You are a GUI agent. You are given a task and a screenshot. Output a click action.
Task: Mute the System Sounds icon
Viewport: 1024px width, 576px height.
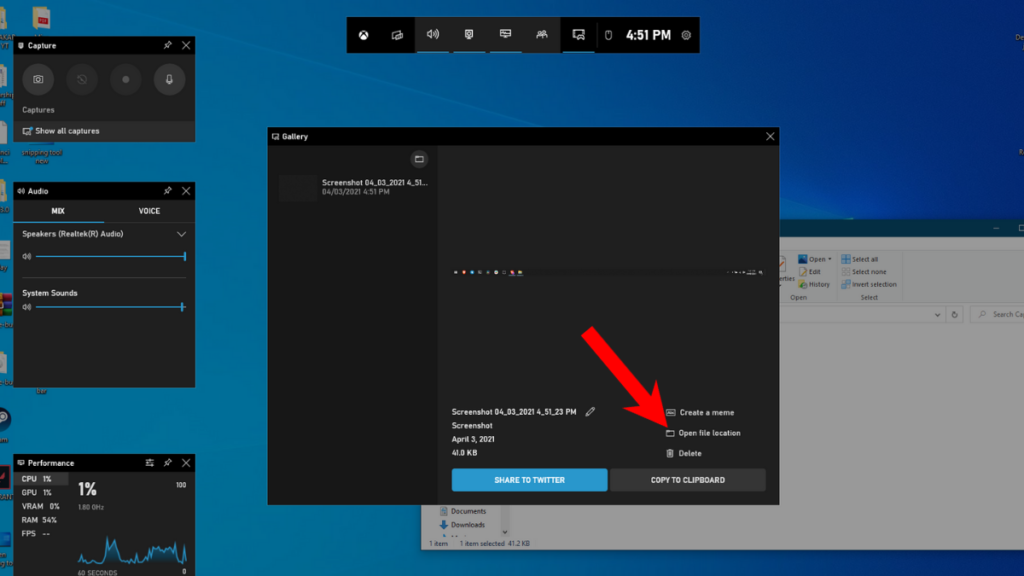(27, 307)
